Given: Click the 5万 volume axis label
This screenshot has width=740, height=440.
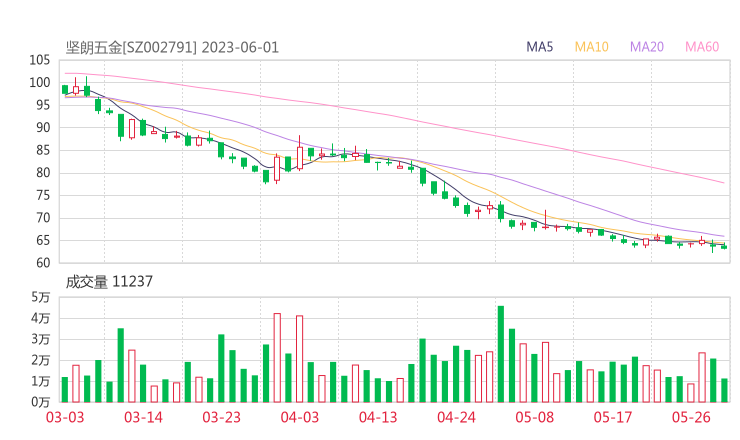Looking at the screenshot, I should pyautogui.click(x=41, y=297).
